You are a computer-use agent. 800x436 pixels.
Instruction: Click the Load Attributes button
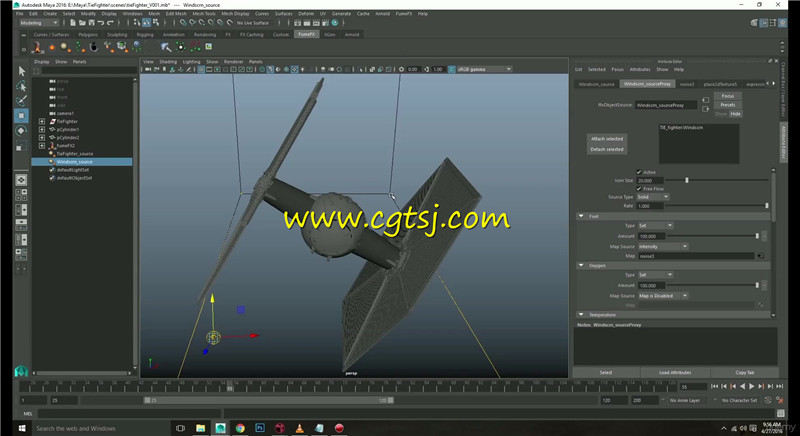pyautogui.click(x=674, y=372)
